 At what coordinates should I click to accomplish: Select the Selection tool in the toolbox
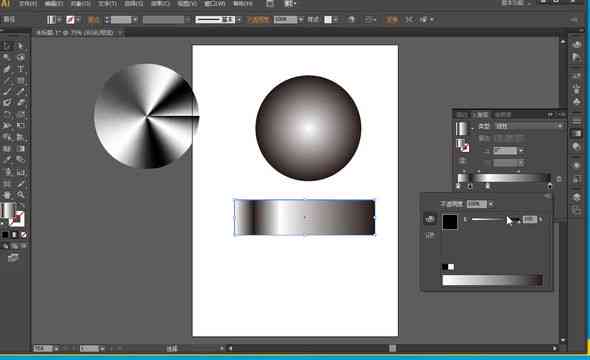pos(6,46)
